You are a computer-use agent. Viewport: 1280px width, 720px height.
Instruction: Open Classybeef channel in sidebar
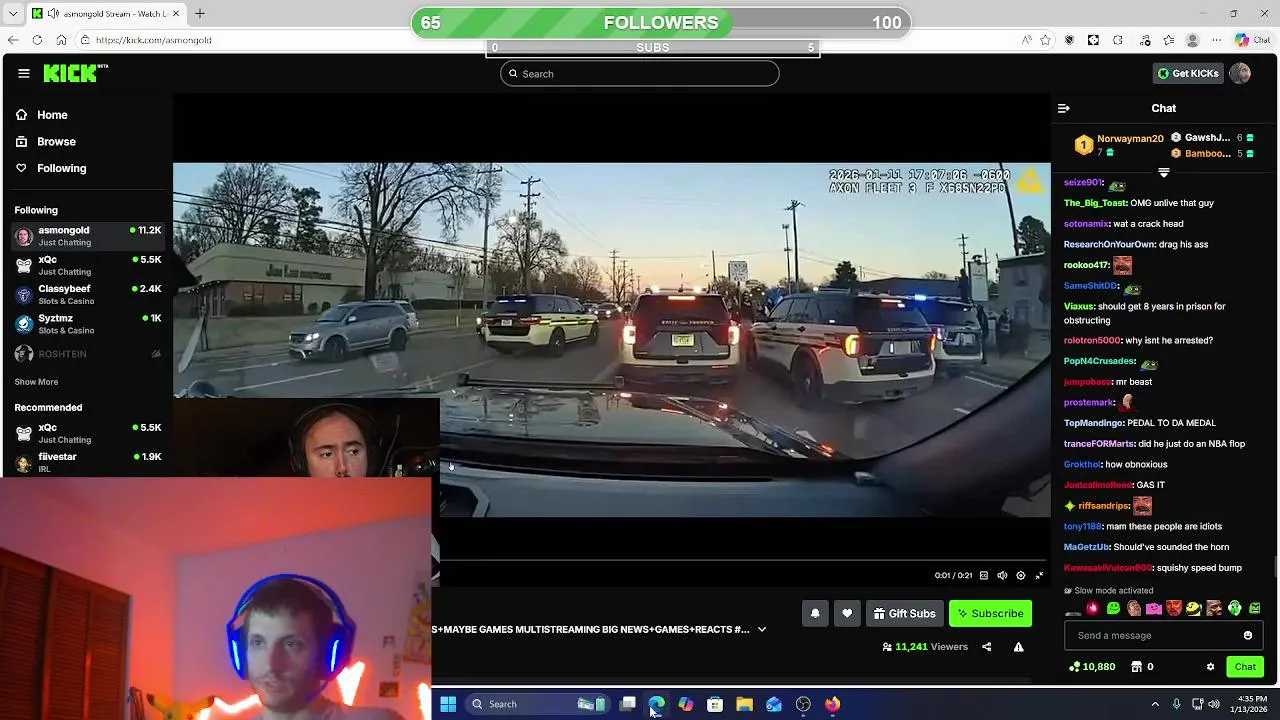(x=88, y=295)
